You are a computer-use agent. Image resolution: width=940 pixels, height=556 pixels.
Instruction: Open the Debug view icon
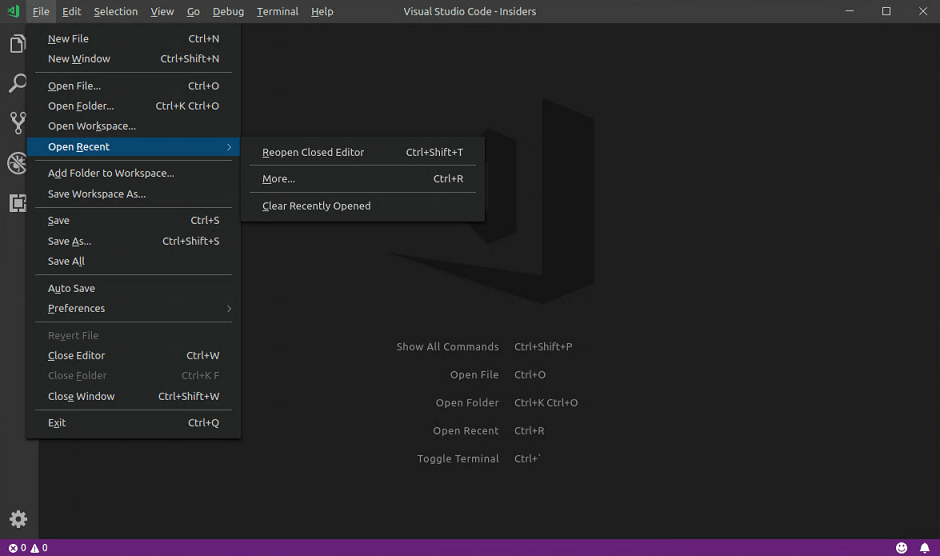(18, 163)
